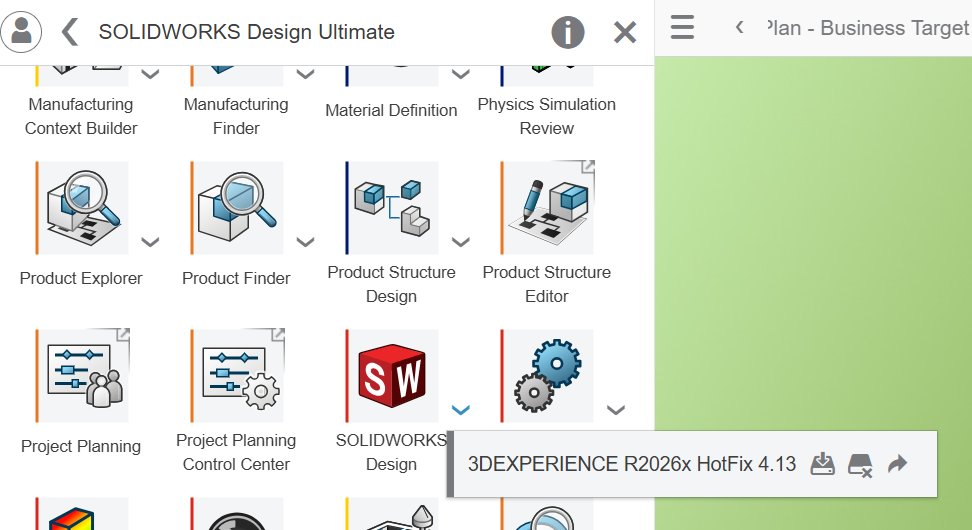Click the install icon for HotFix 4.13

pos(822,464)
